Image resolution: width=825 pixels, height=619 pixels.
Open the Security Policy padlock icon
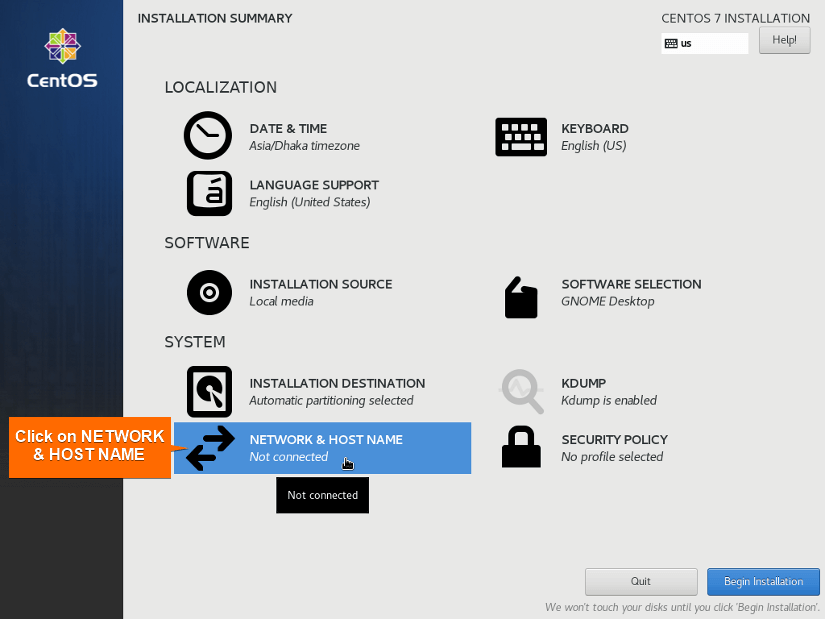click(x=521, y=447)
